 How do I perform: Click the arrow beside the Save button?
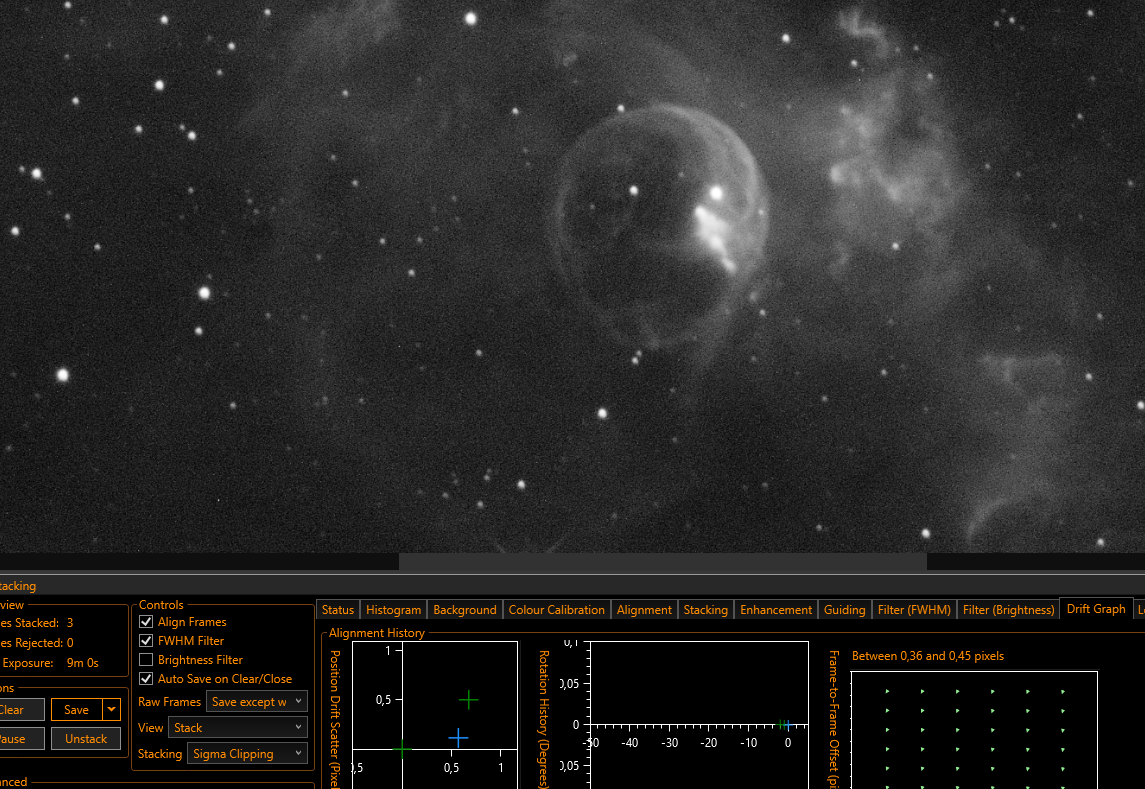[111, 710]
